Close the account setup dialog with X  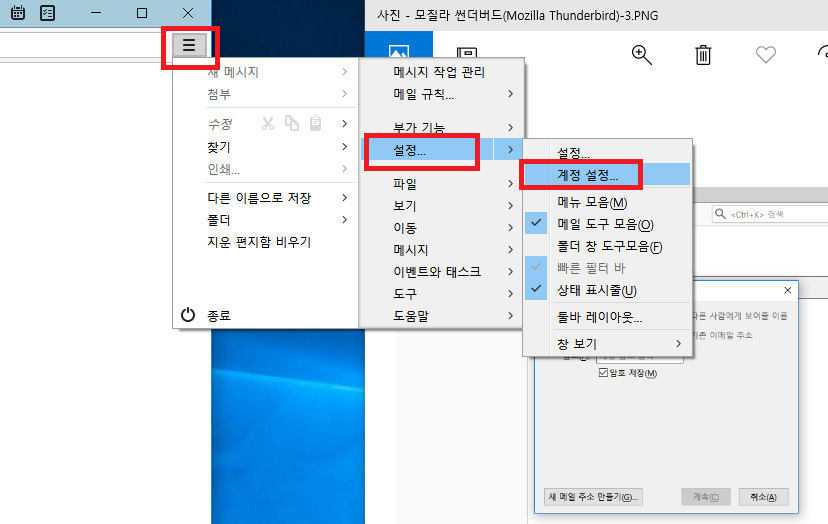point(787,291)
